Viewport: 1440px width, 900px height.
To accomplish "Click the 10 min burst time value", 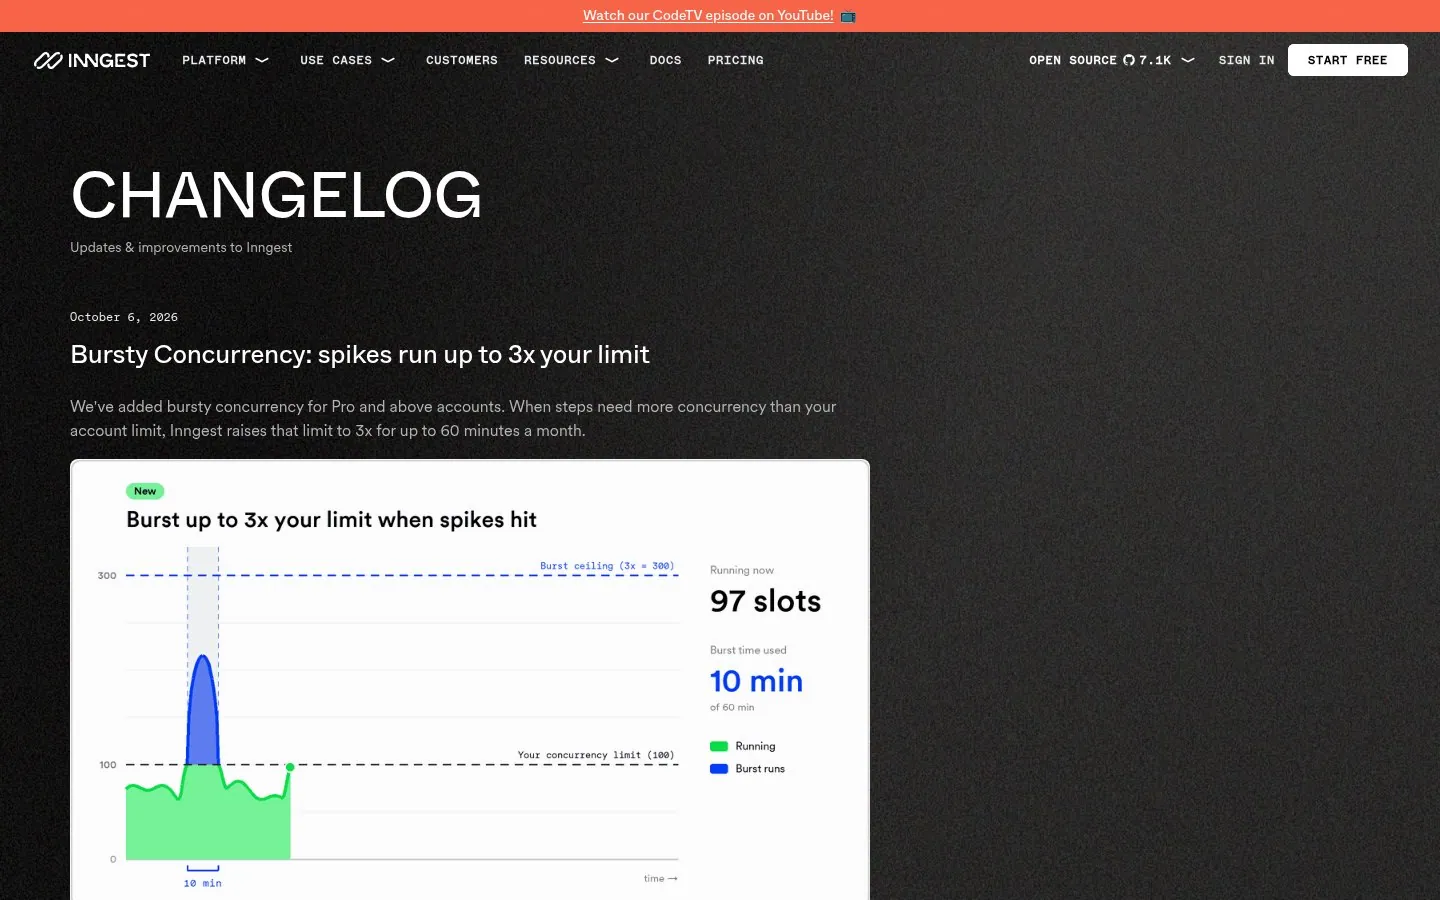I will [757, 681].
